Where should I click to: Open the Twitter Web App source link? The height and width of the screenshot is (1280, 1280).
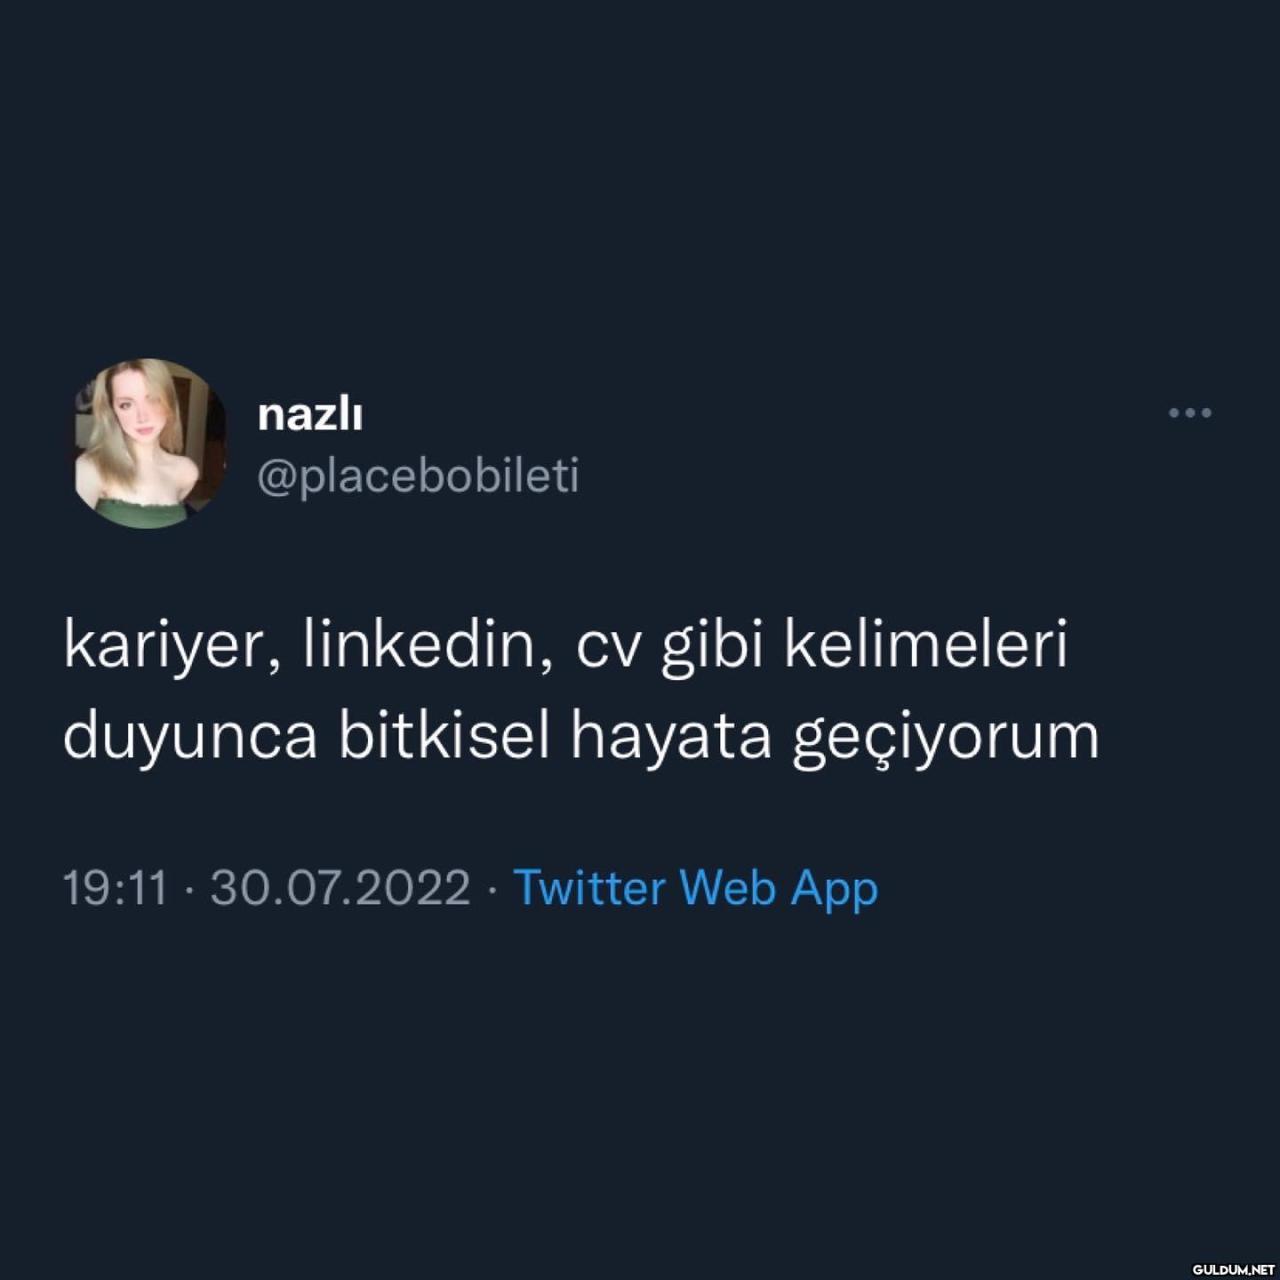[695, 889]
